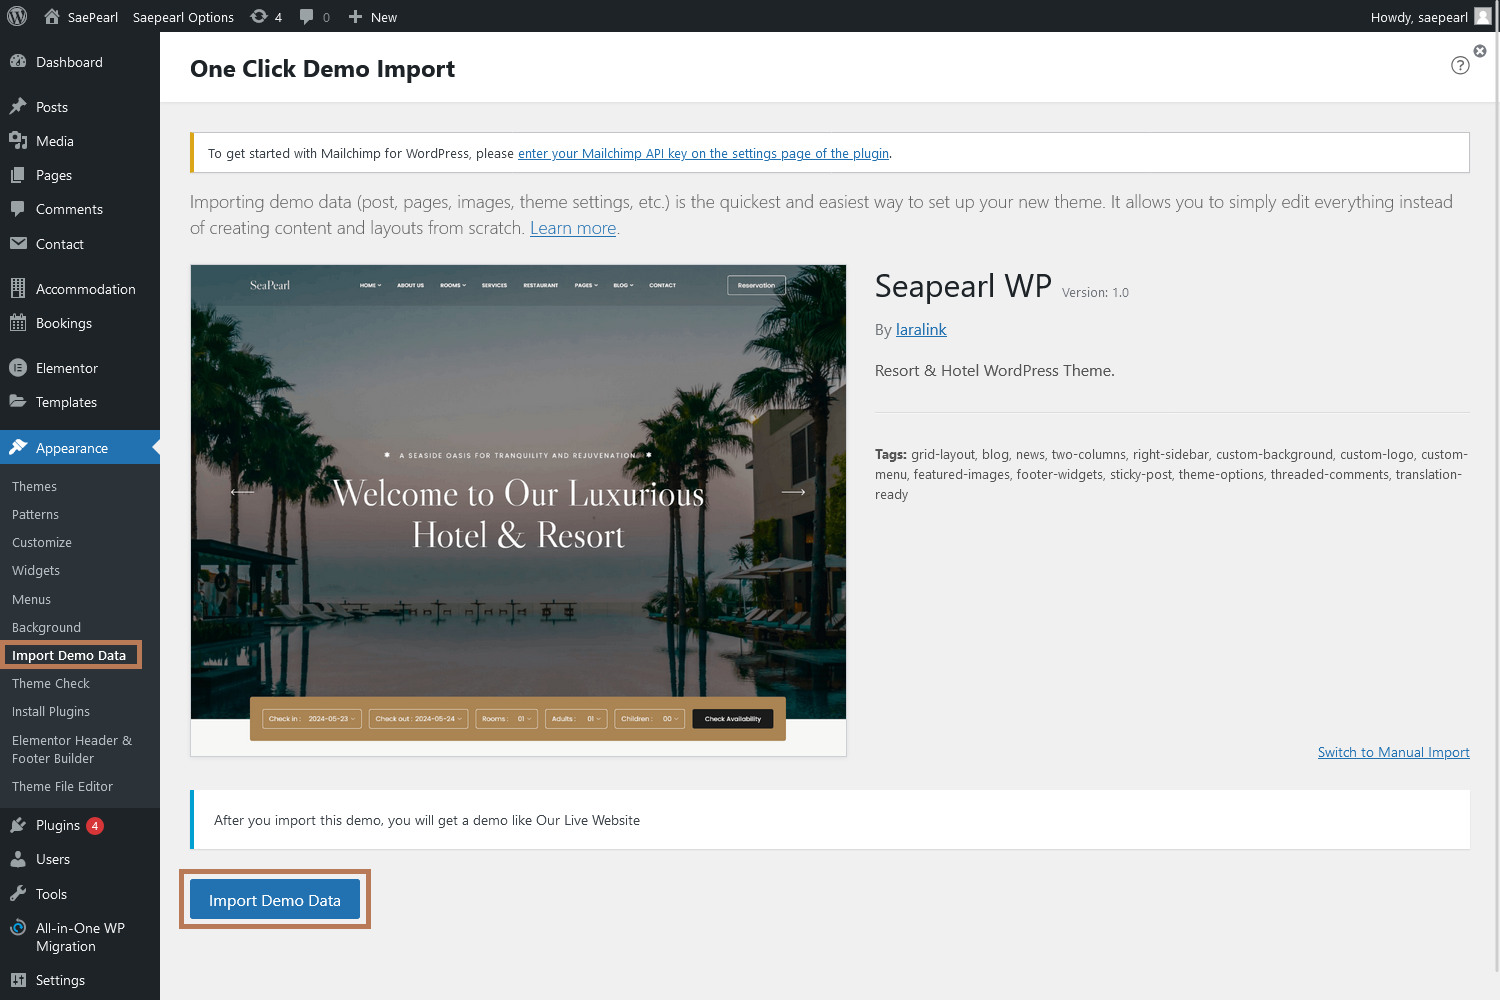Follow the Switch to Manual Import link
This screenshot has width=1500, height=1000.
tap(1394, 752)
